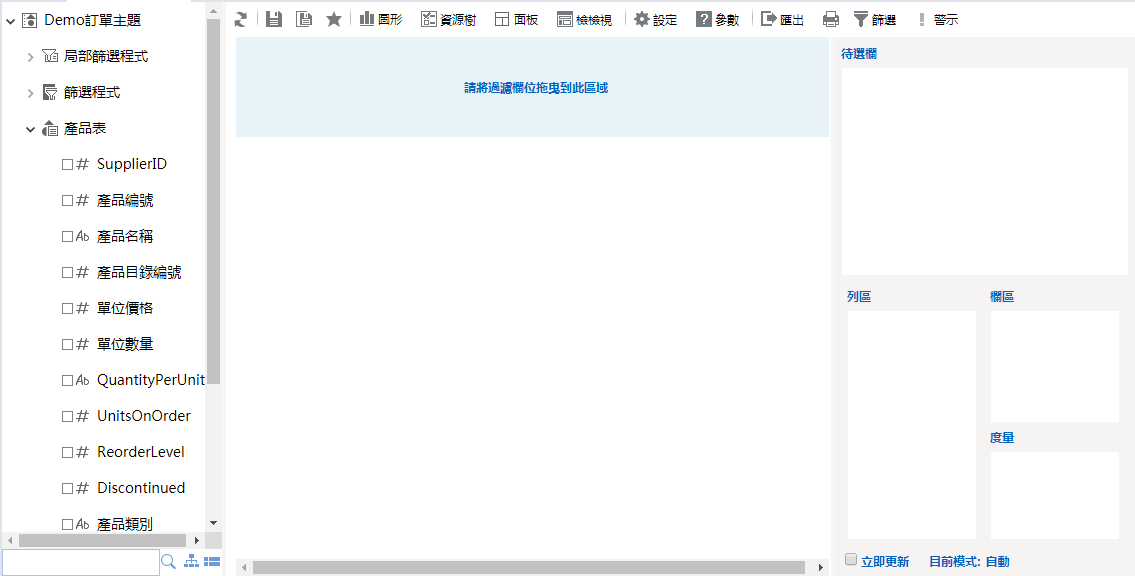Switch to list view icon
This screenshot has height=576, width=1135.
coord(212,562)
